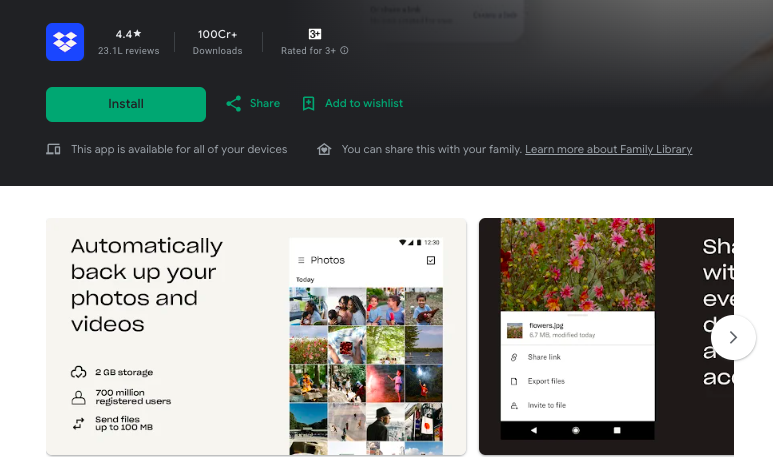Click the cloud storage icon in screenshot
The image size is (773, 471).
78,372
